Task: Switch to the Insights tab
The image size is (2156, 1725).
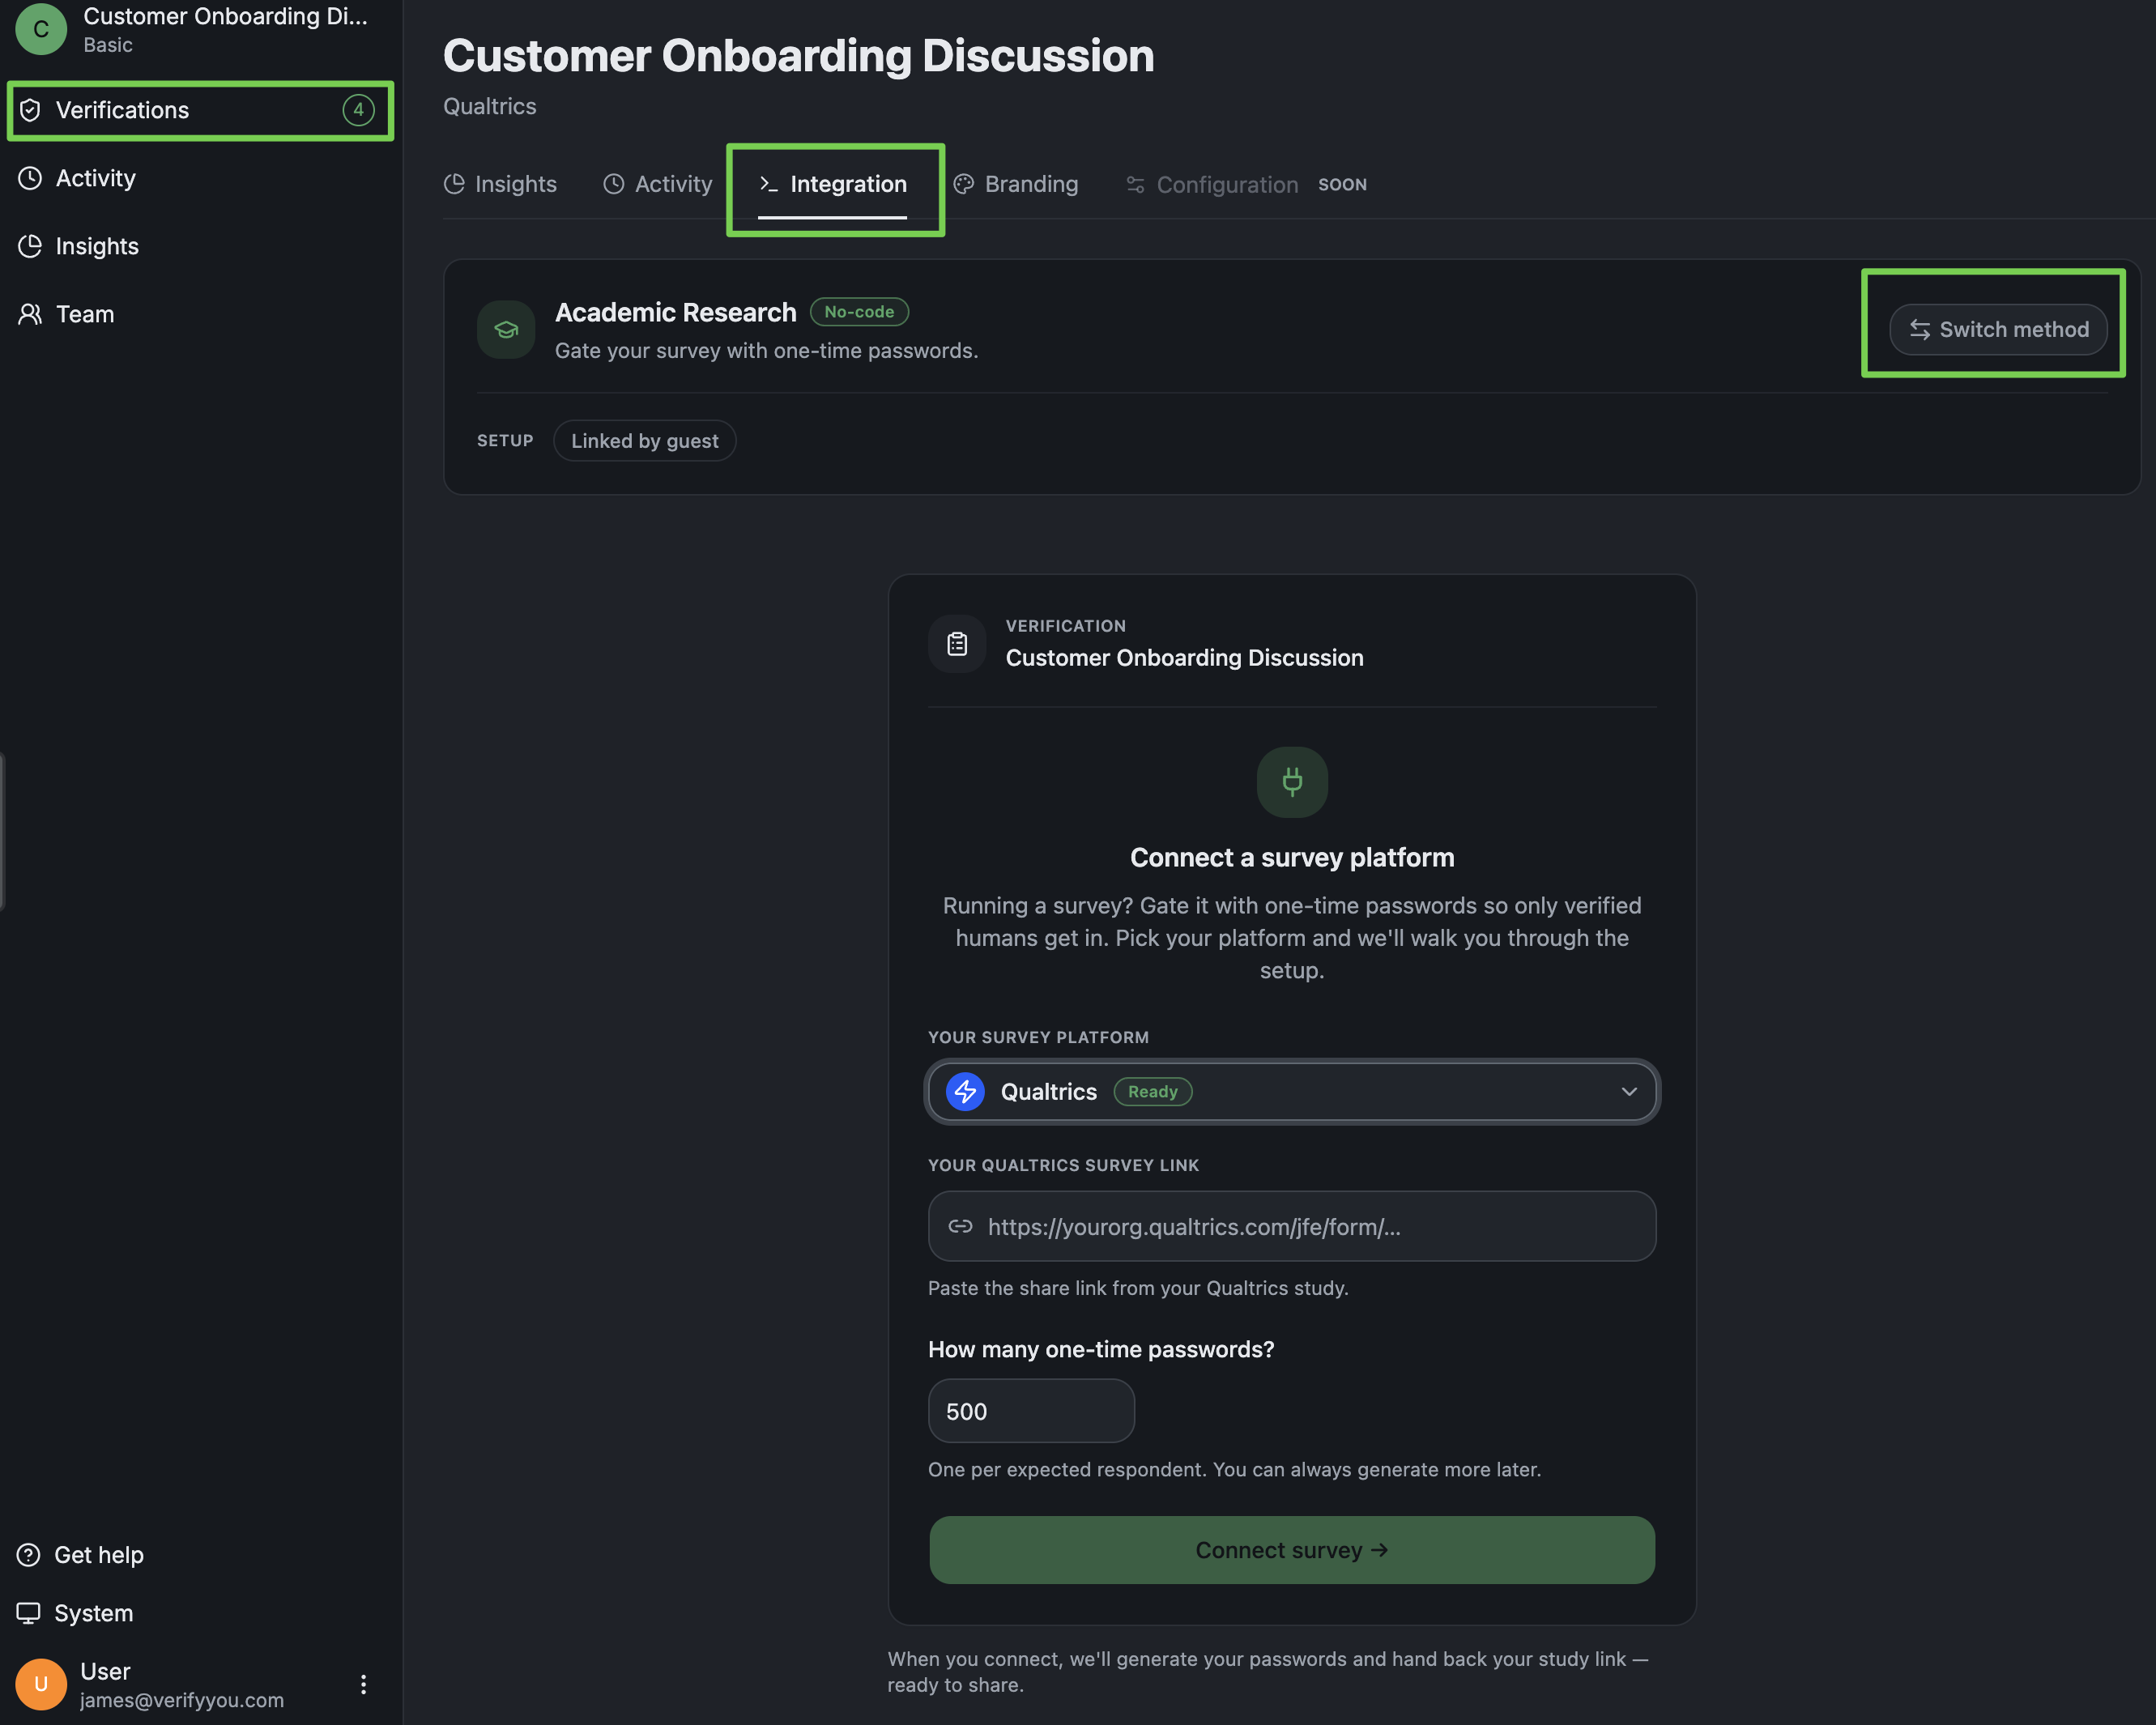Action: 500,184
